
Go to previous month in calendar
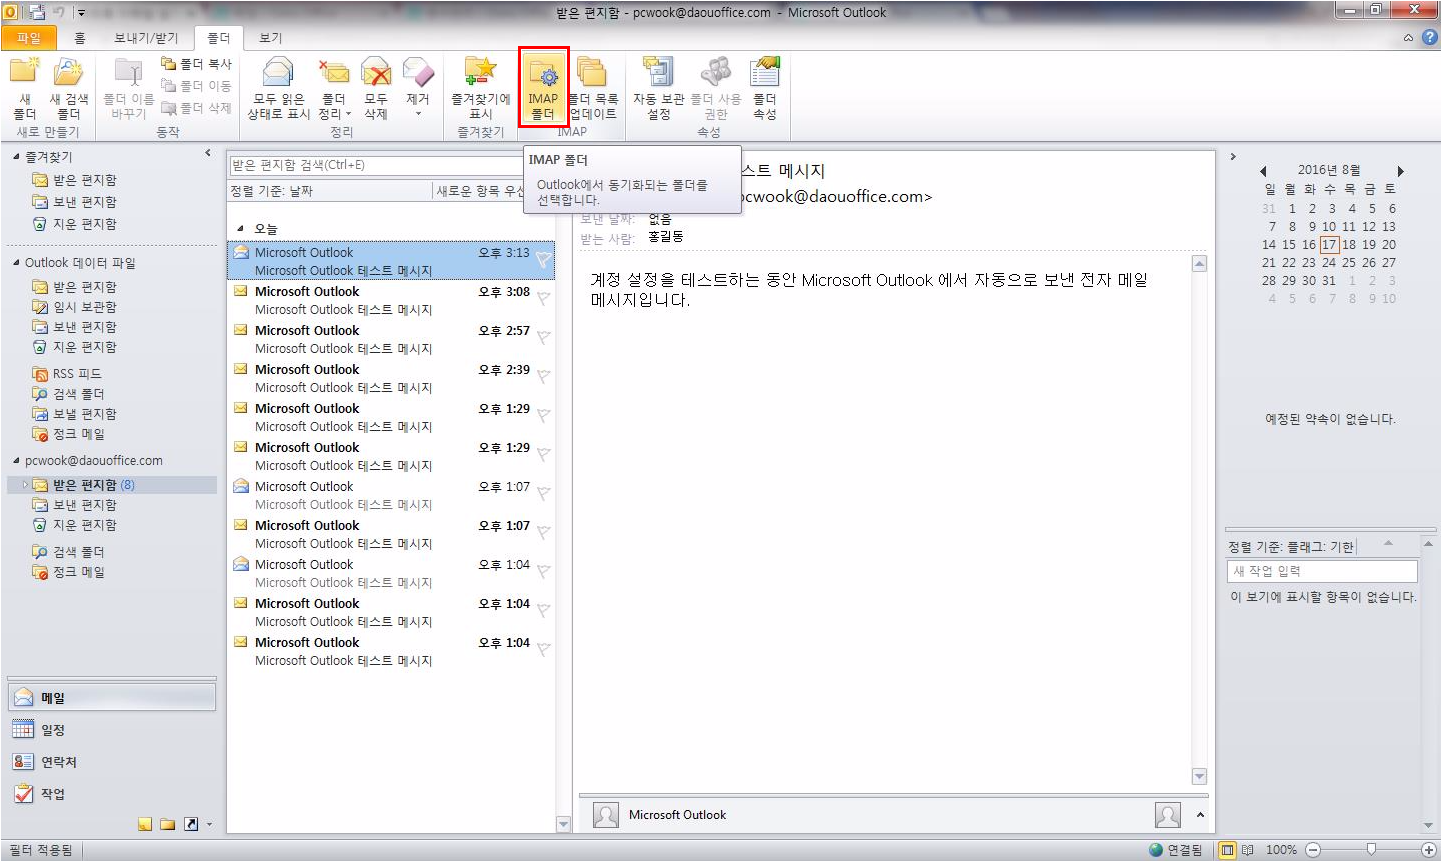[x=1263, y=171]
